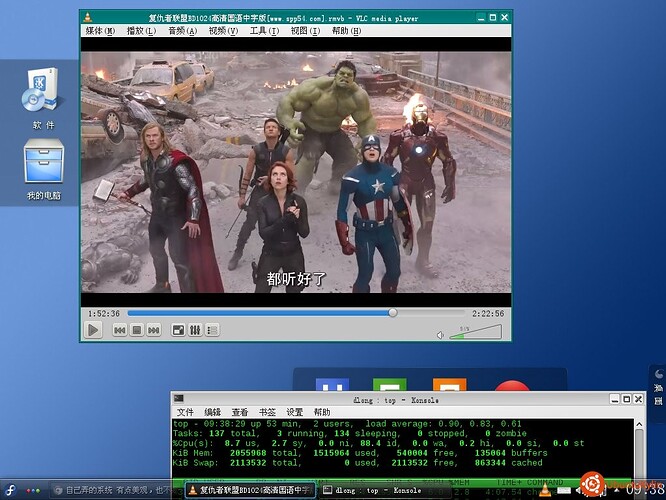Viewport: 666px width, 500px height.
Task: Select the 我的电脑 desktop icon
Action: [x=44, y=170]
